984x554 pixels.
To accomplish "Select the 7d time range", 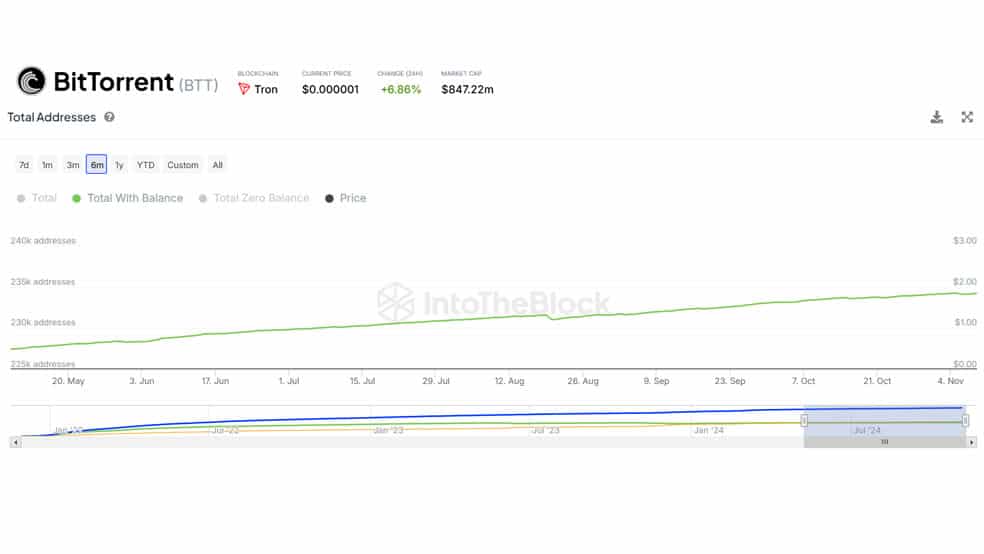I will click(x=24, y=165).
